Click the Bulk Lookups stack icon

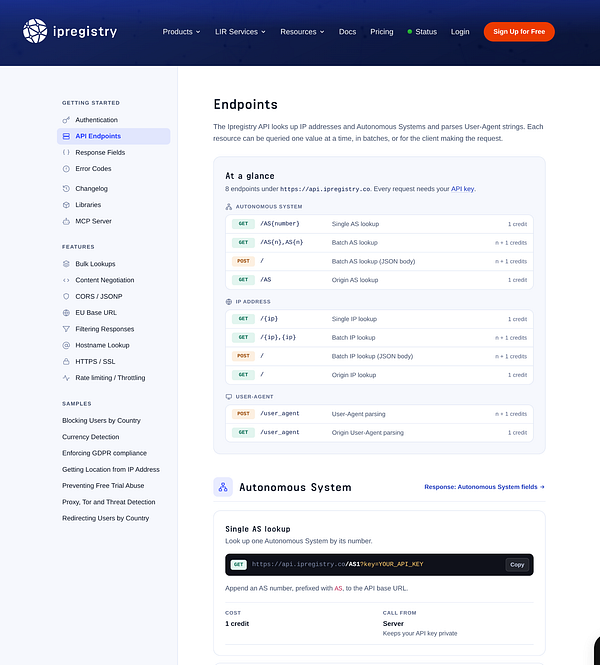[x=66, y=264]
